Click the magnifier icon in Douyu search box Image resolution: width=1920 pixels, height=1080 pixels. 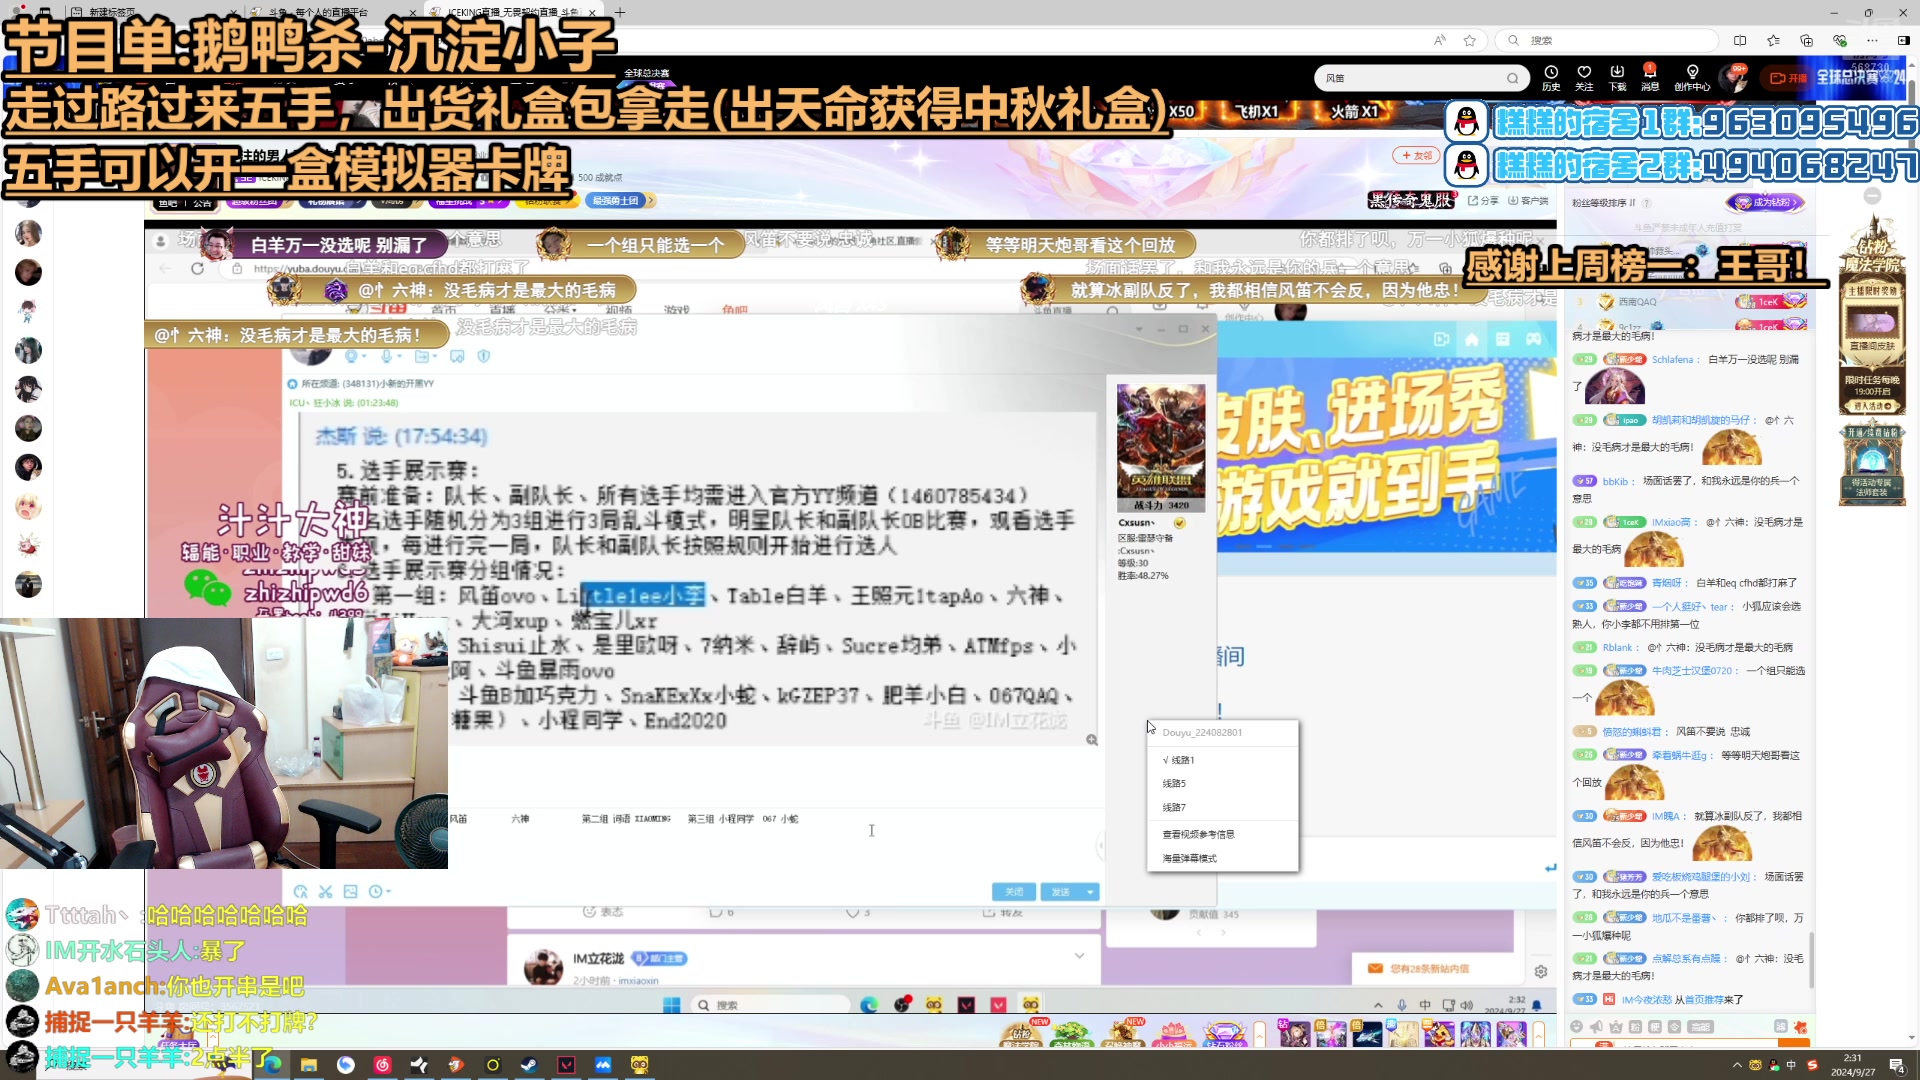(1512, 78)
